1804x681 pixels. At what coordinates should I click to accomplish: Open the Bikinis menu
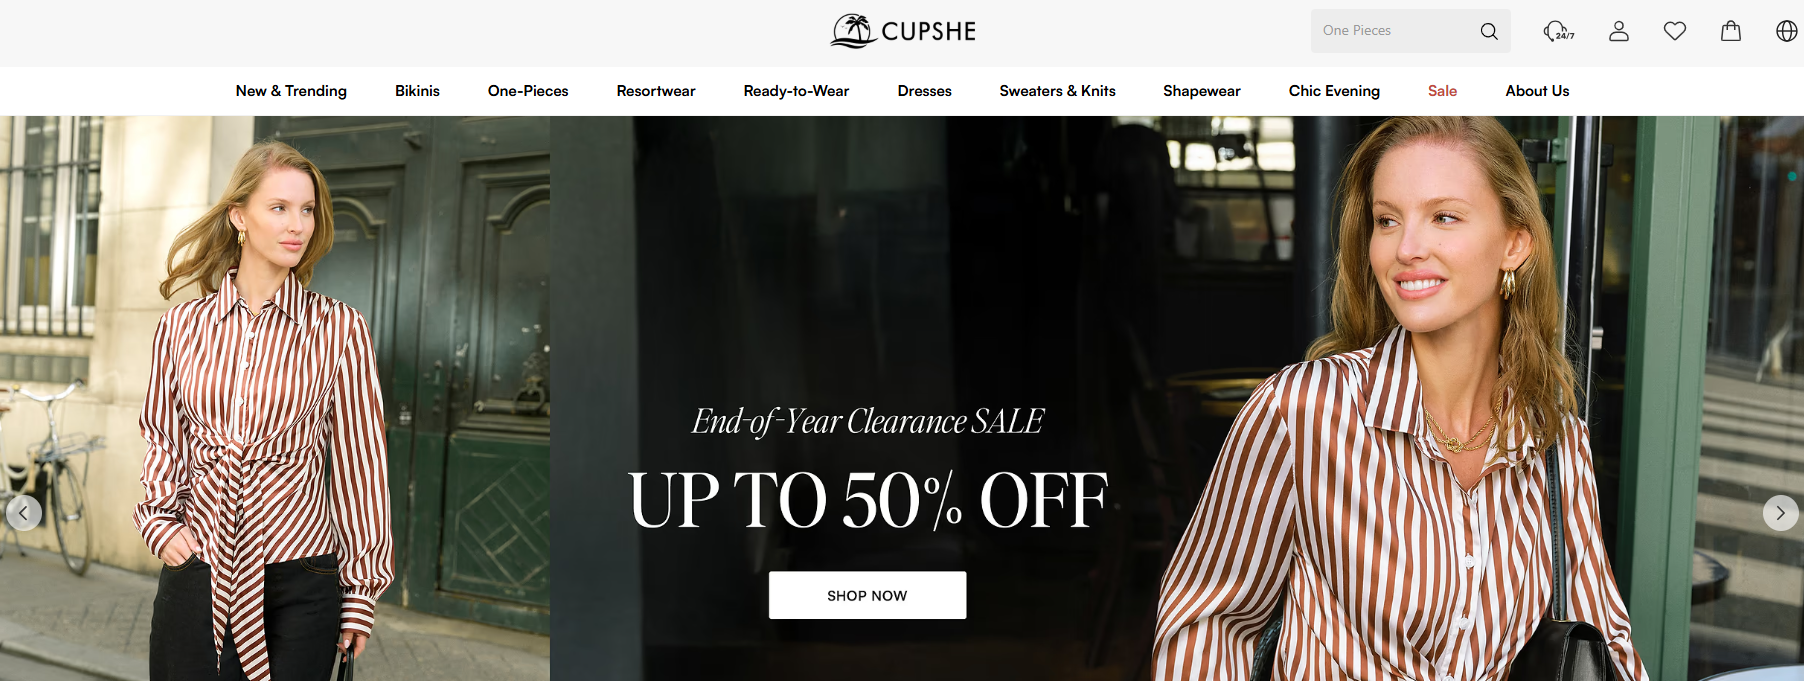417,91
